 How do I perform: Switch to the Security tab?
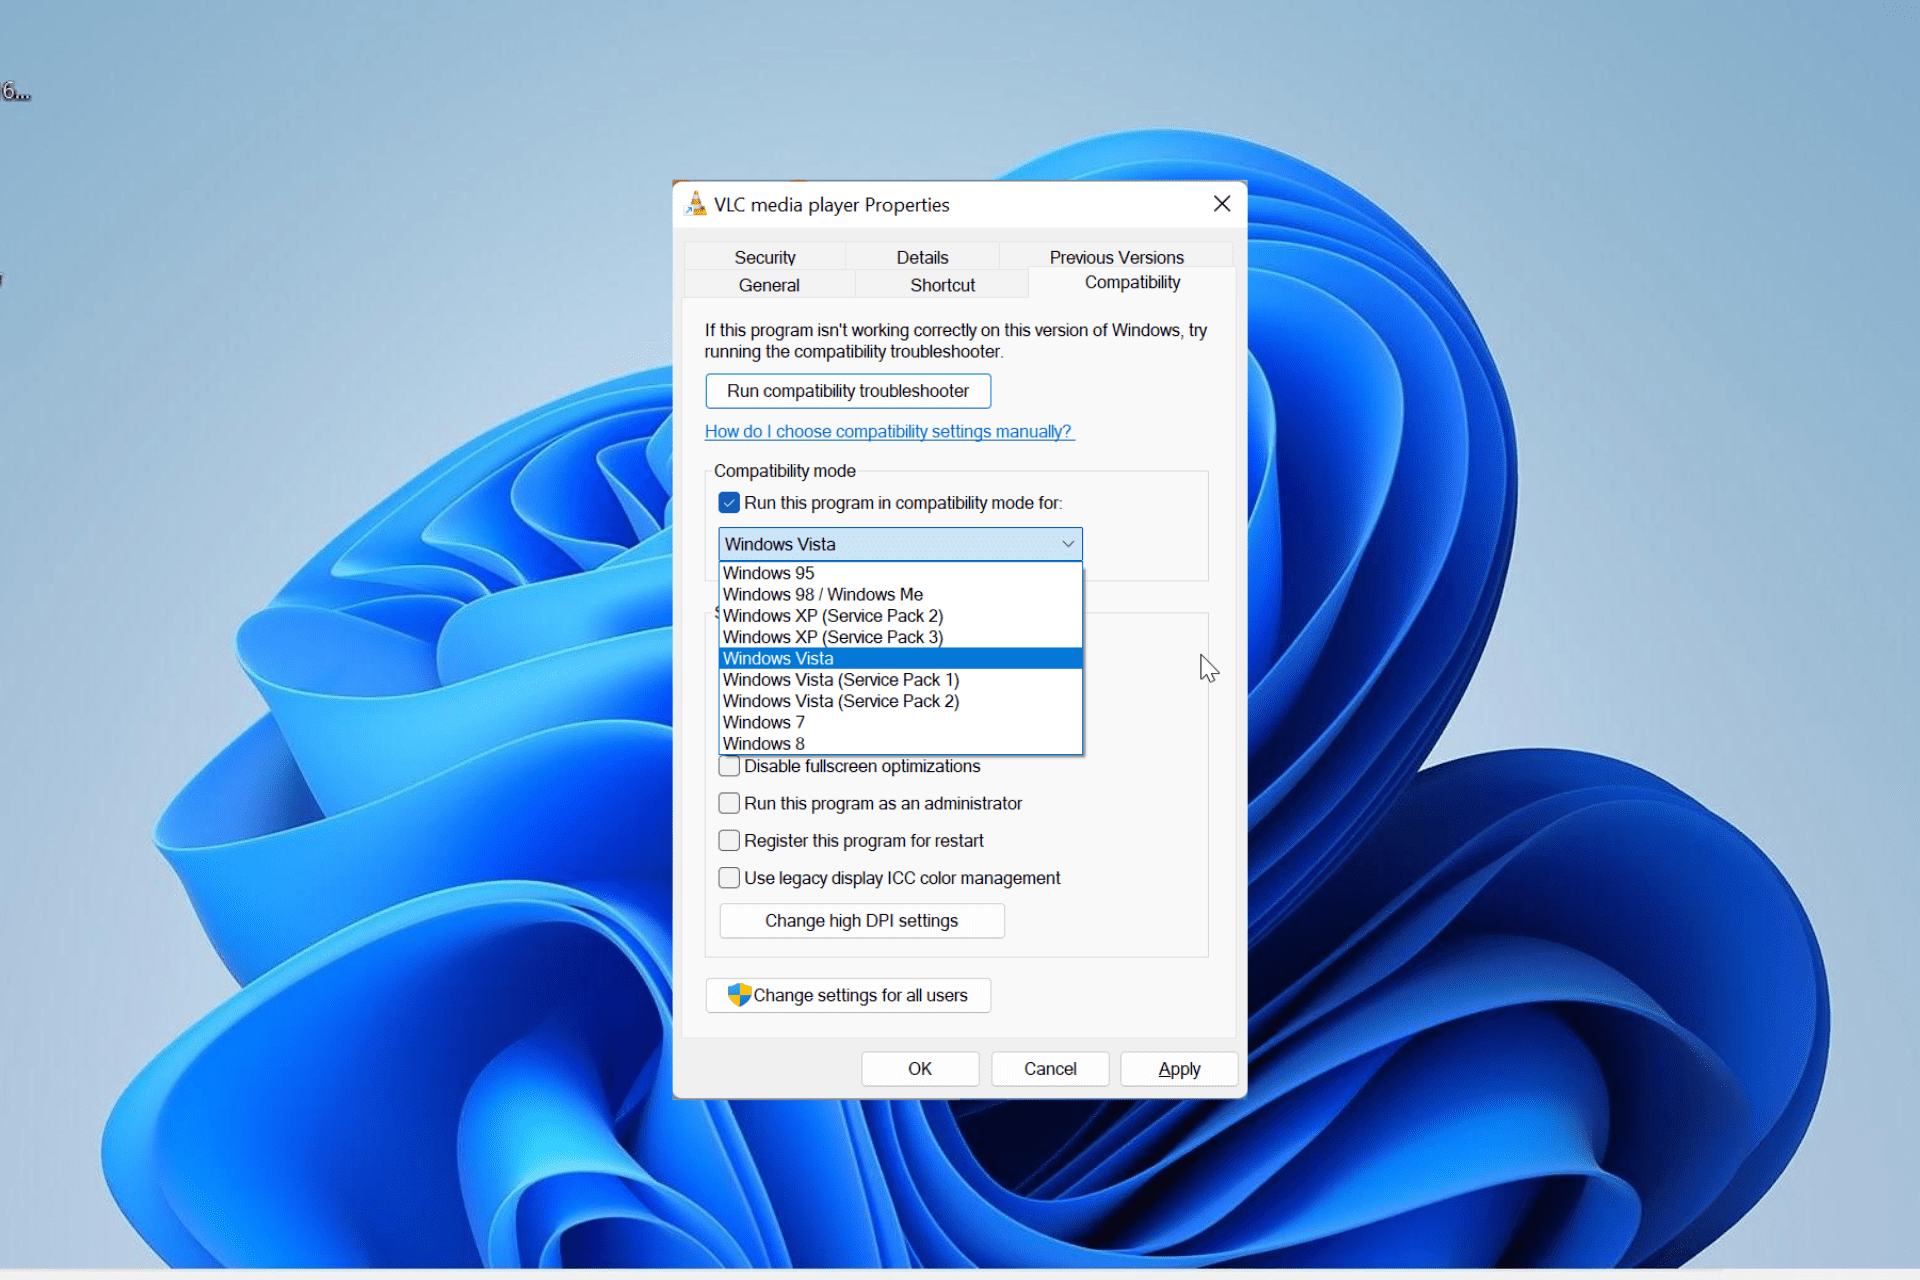[x=765, y=257]
